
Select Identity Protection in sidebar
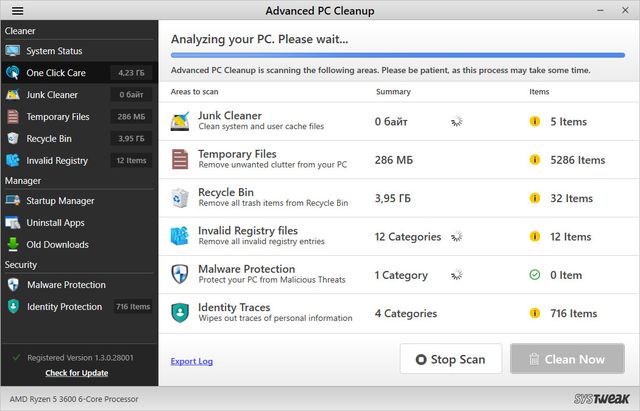(64, 307)
